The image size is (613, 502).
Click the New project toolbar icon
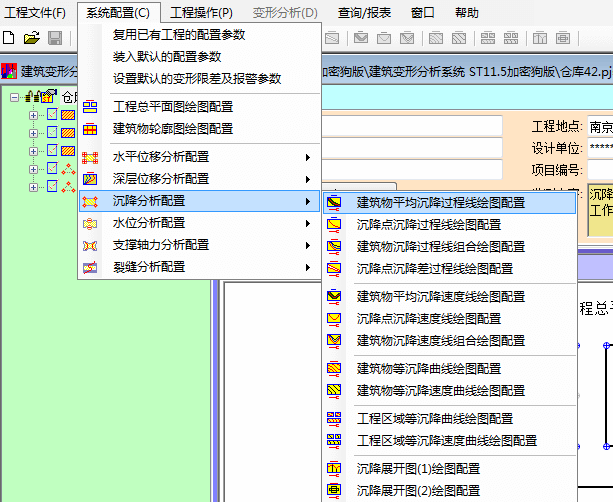[9, 38]
